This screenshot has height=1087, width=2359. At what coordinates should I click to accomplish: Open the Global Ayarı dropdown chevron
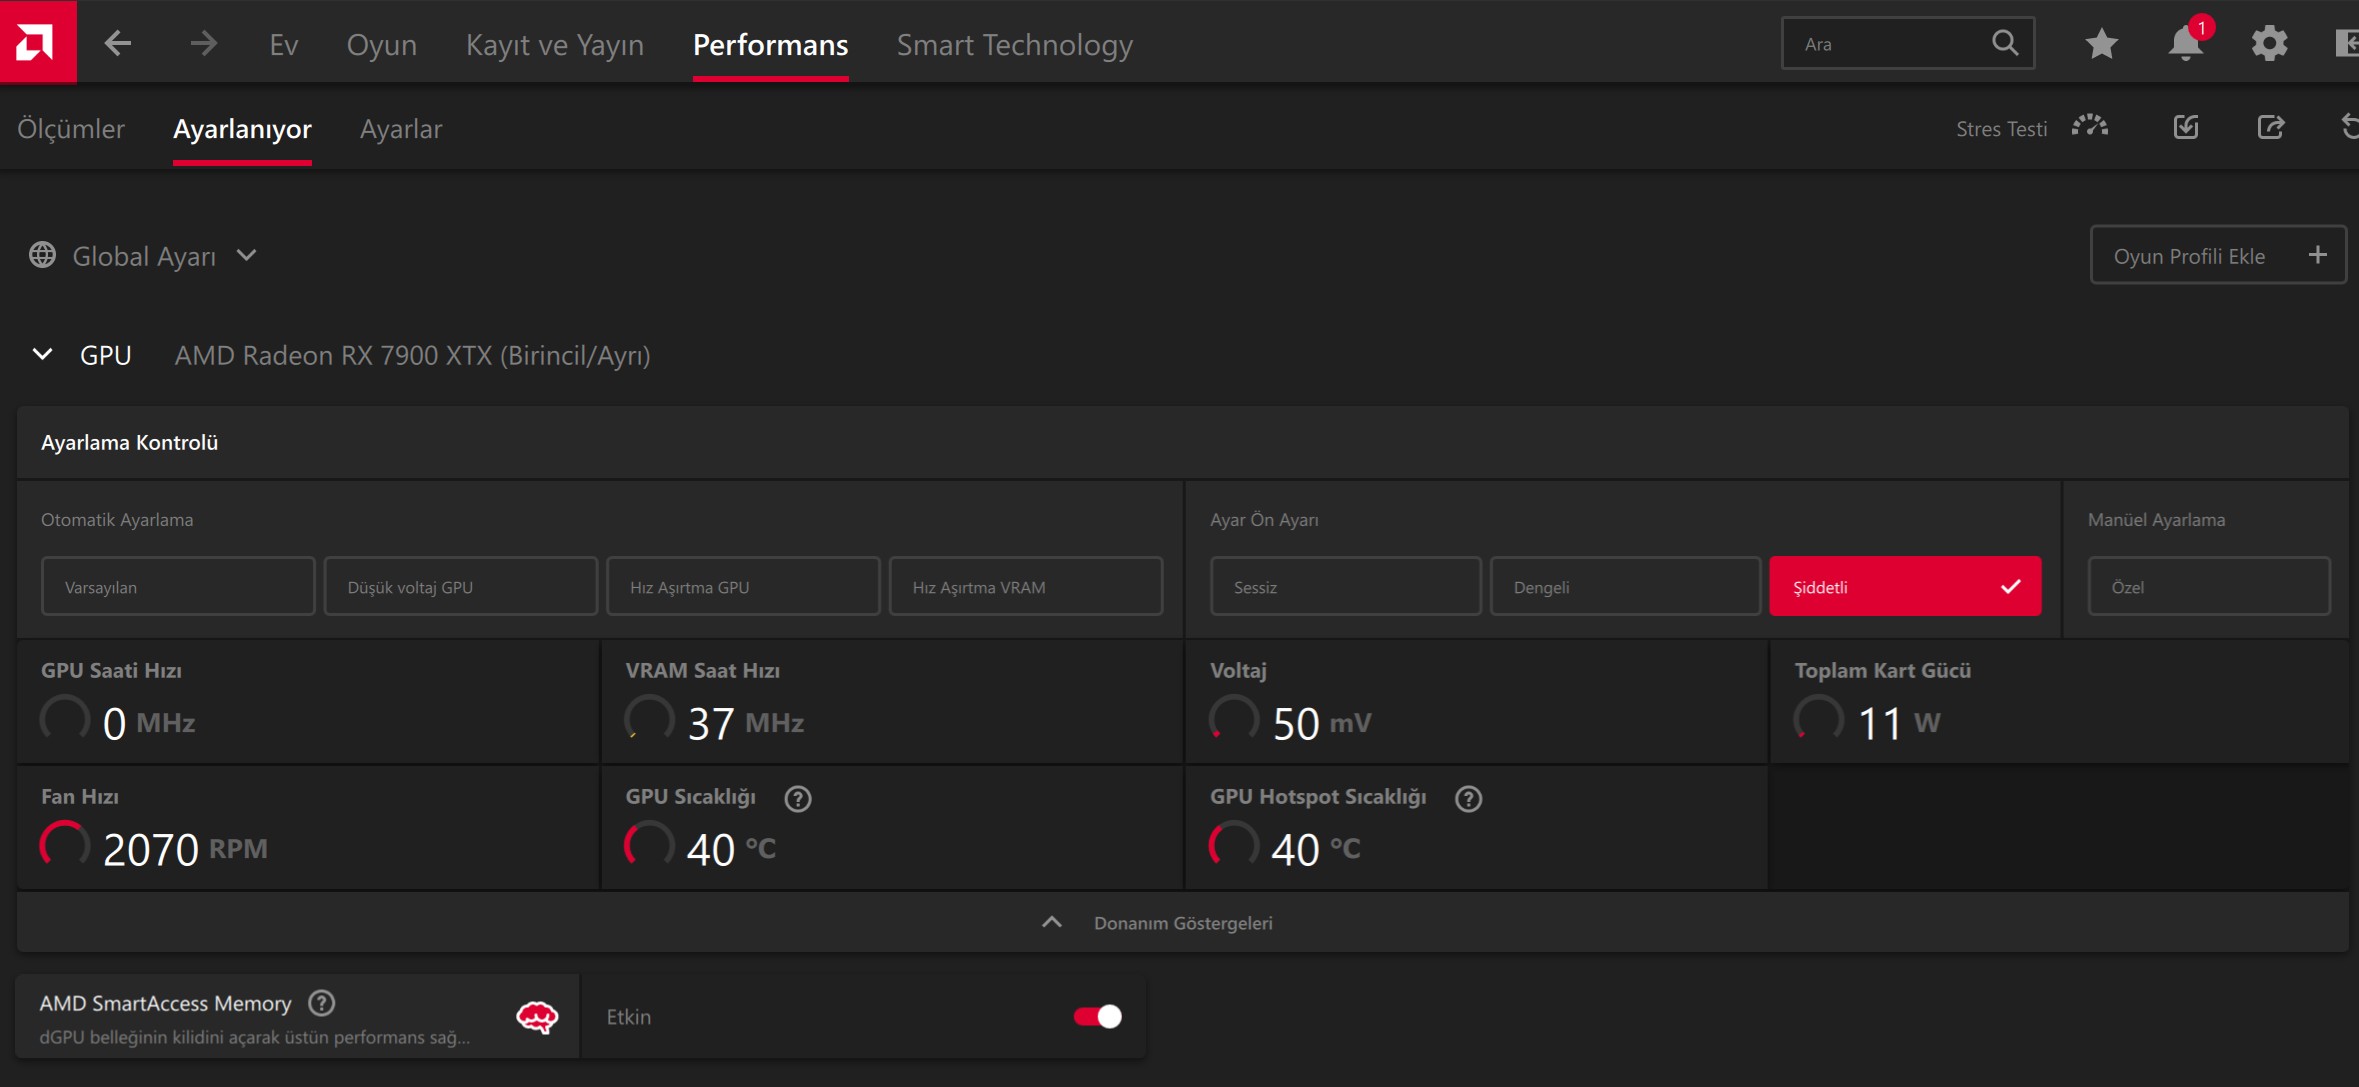[x=246, y=255]
